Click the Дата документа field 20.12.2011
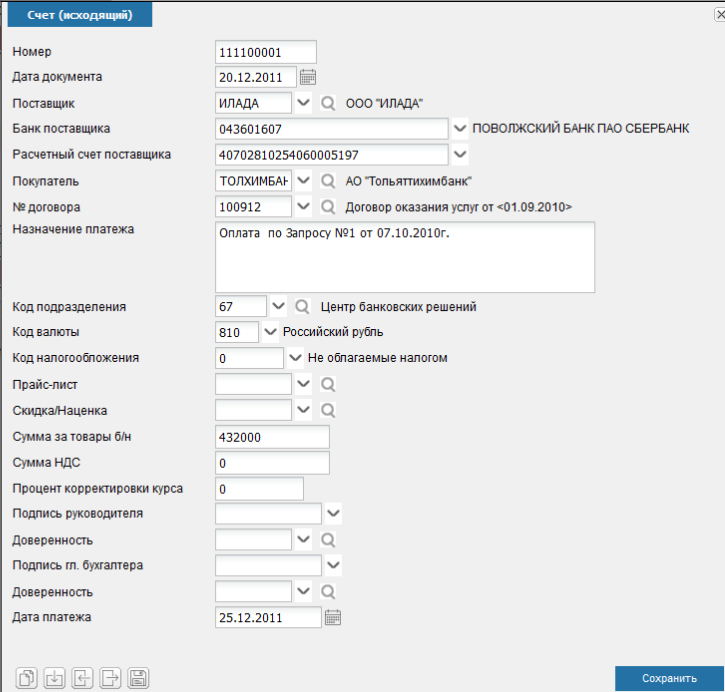Image resolution: width=725 pixels, height=692 pixels. click(x=256, y=77)
